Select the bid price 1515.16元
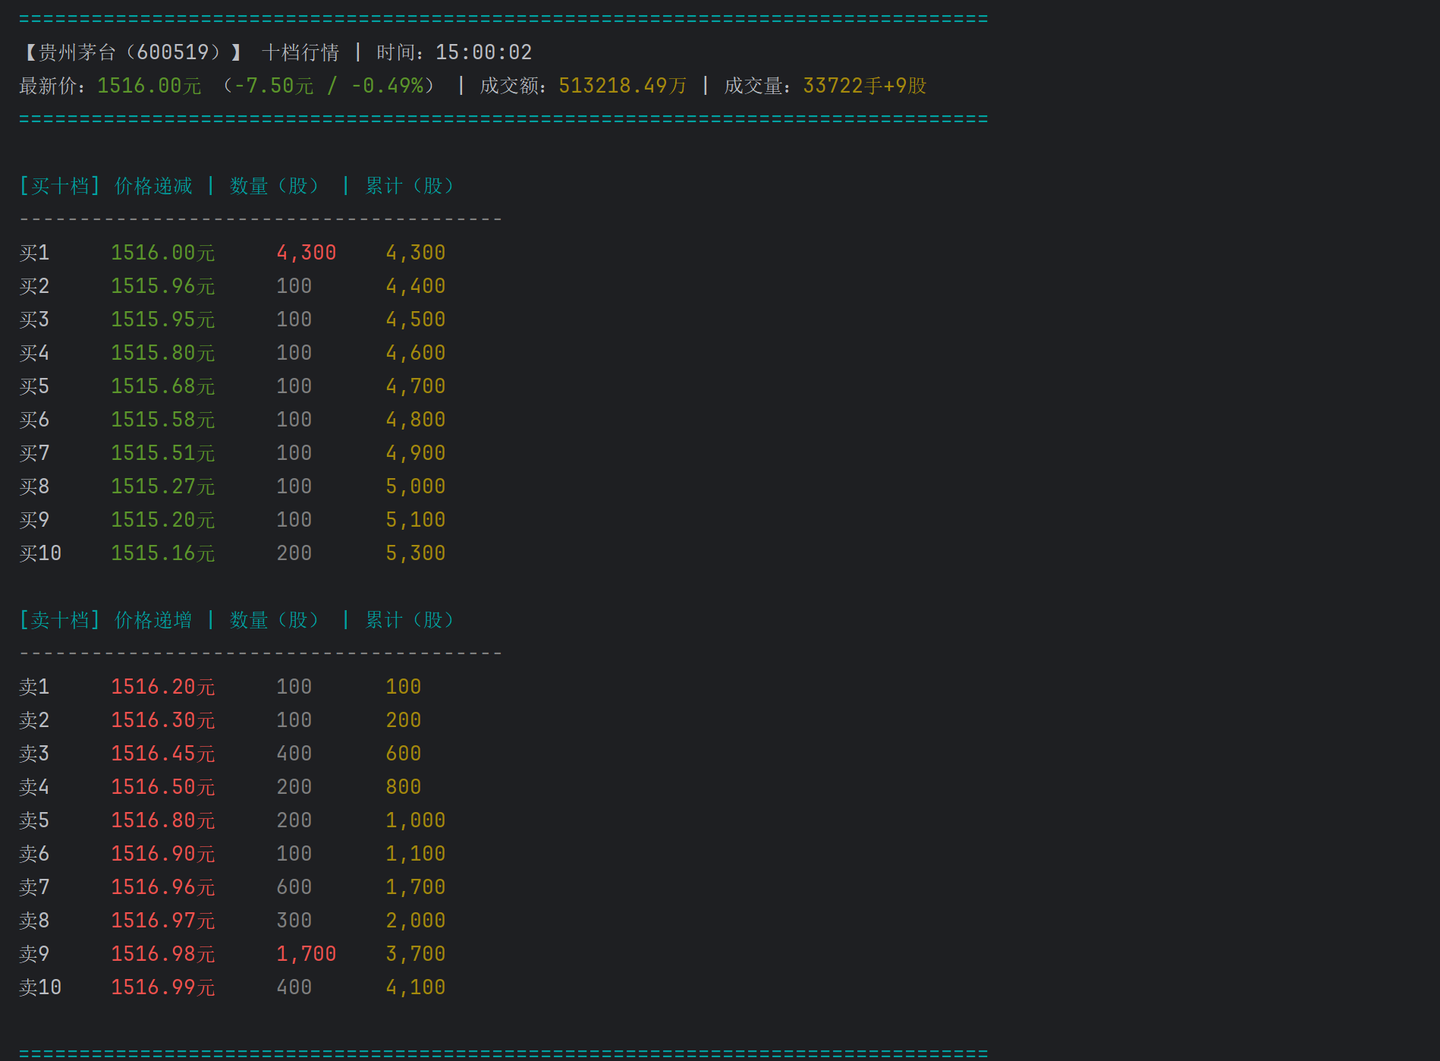 163,553
